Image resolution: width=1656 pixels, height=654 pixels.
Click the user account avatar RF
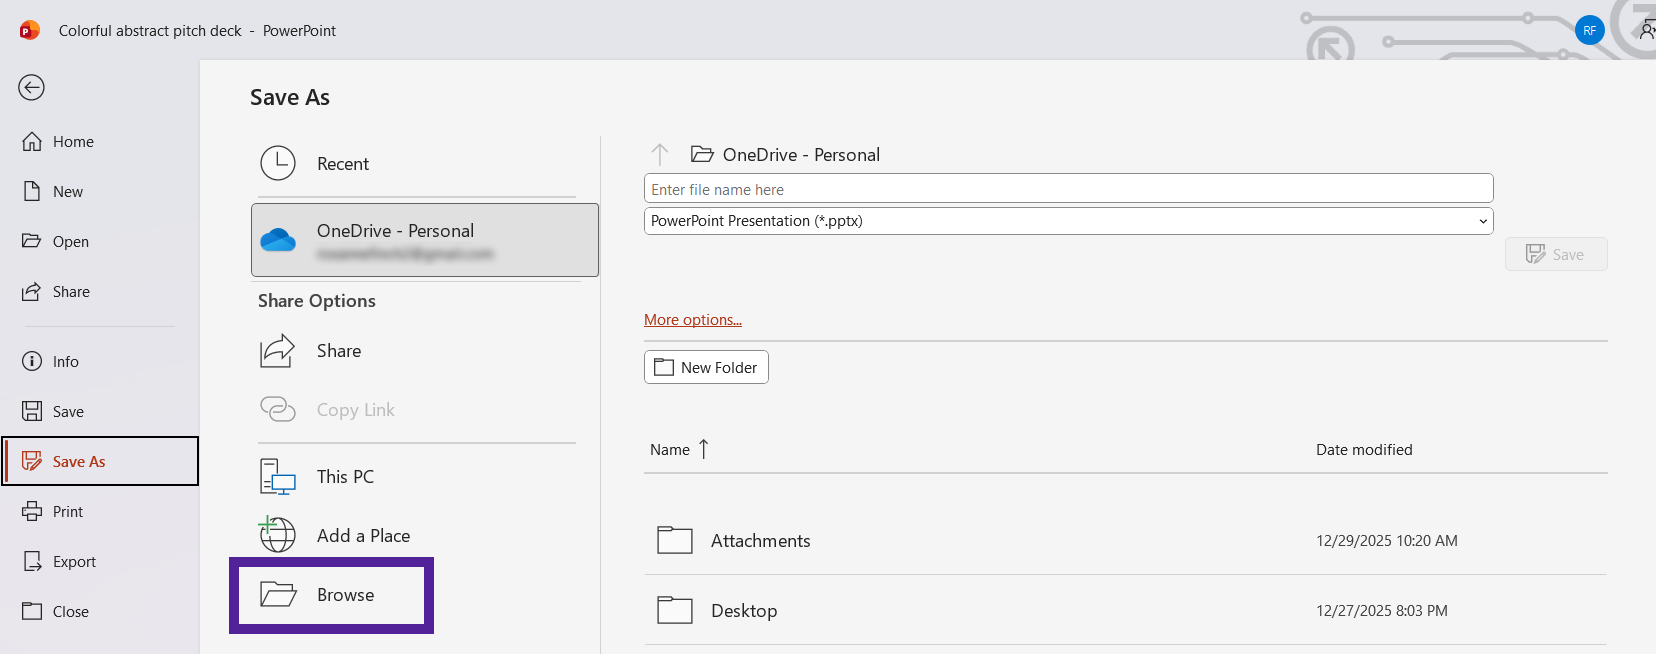[1589, 30]
